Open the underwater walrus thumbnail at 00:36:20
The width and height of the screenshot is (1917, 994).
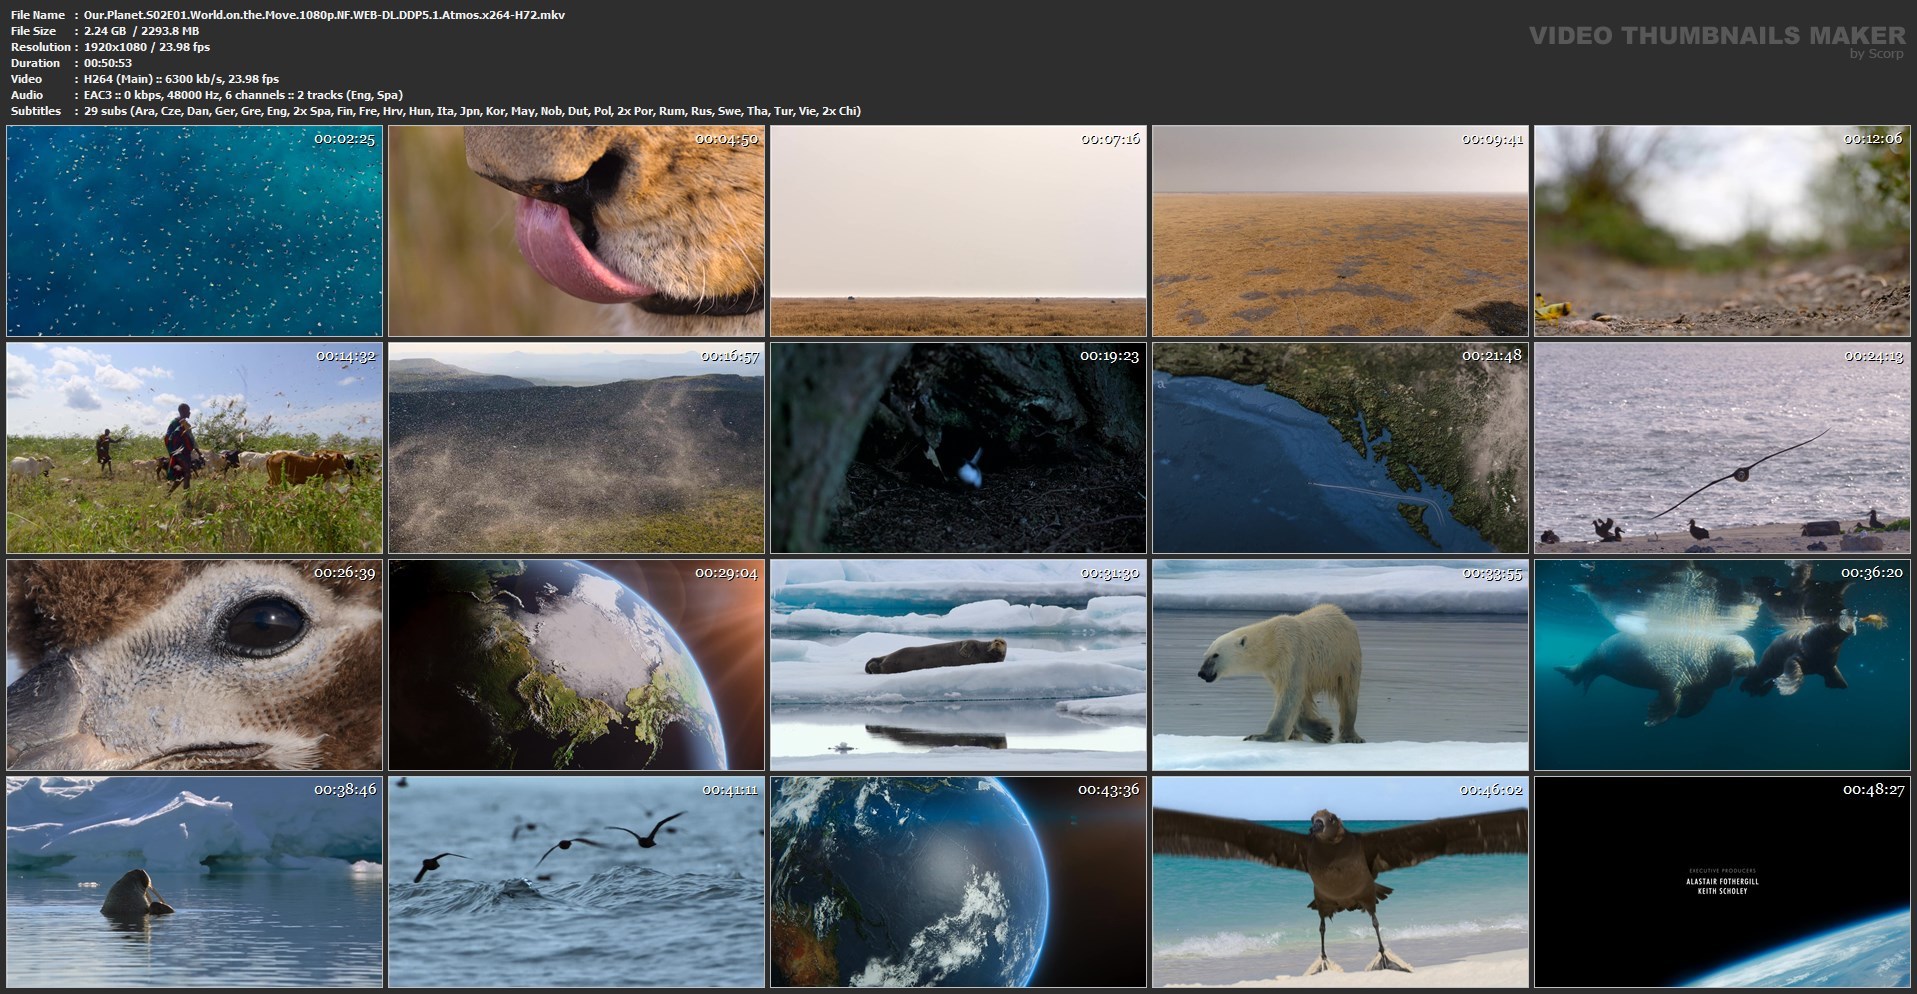click(1723, 665)
